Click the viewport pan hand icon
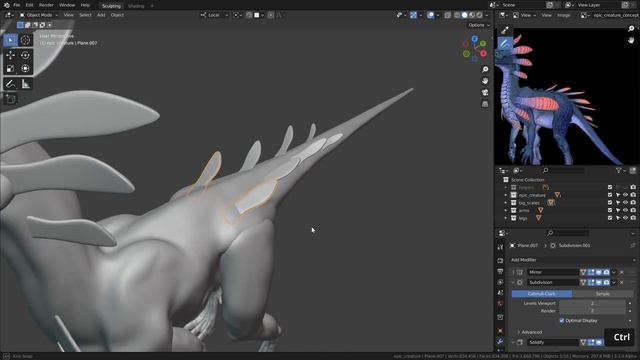The image size is (640, 360). pyautogui.click(x=485, y=81)
